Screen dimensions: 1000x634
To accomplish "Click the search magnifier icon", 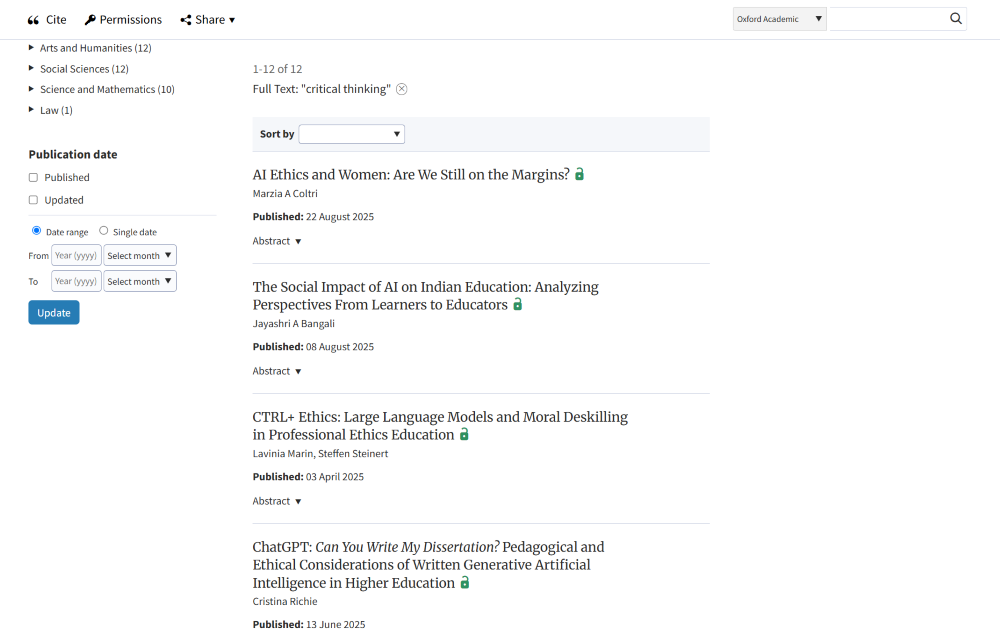I will click(955, 18).
